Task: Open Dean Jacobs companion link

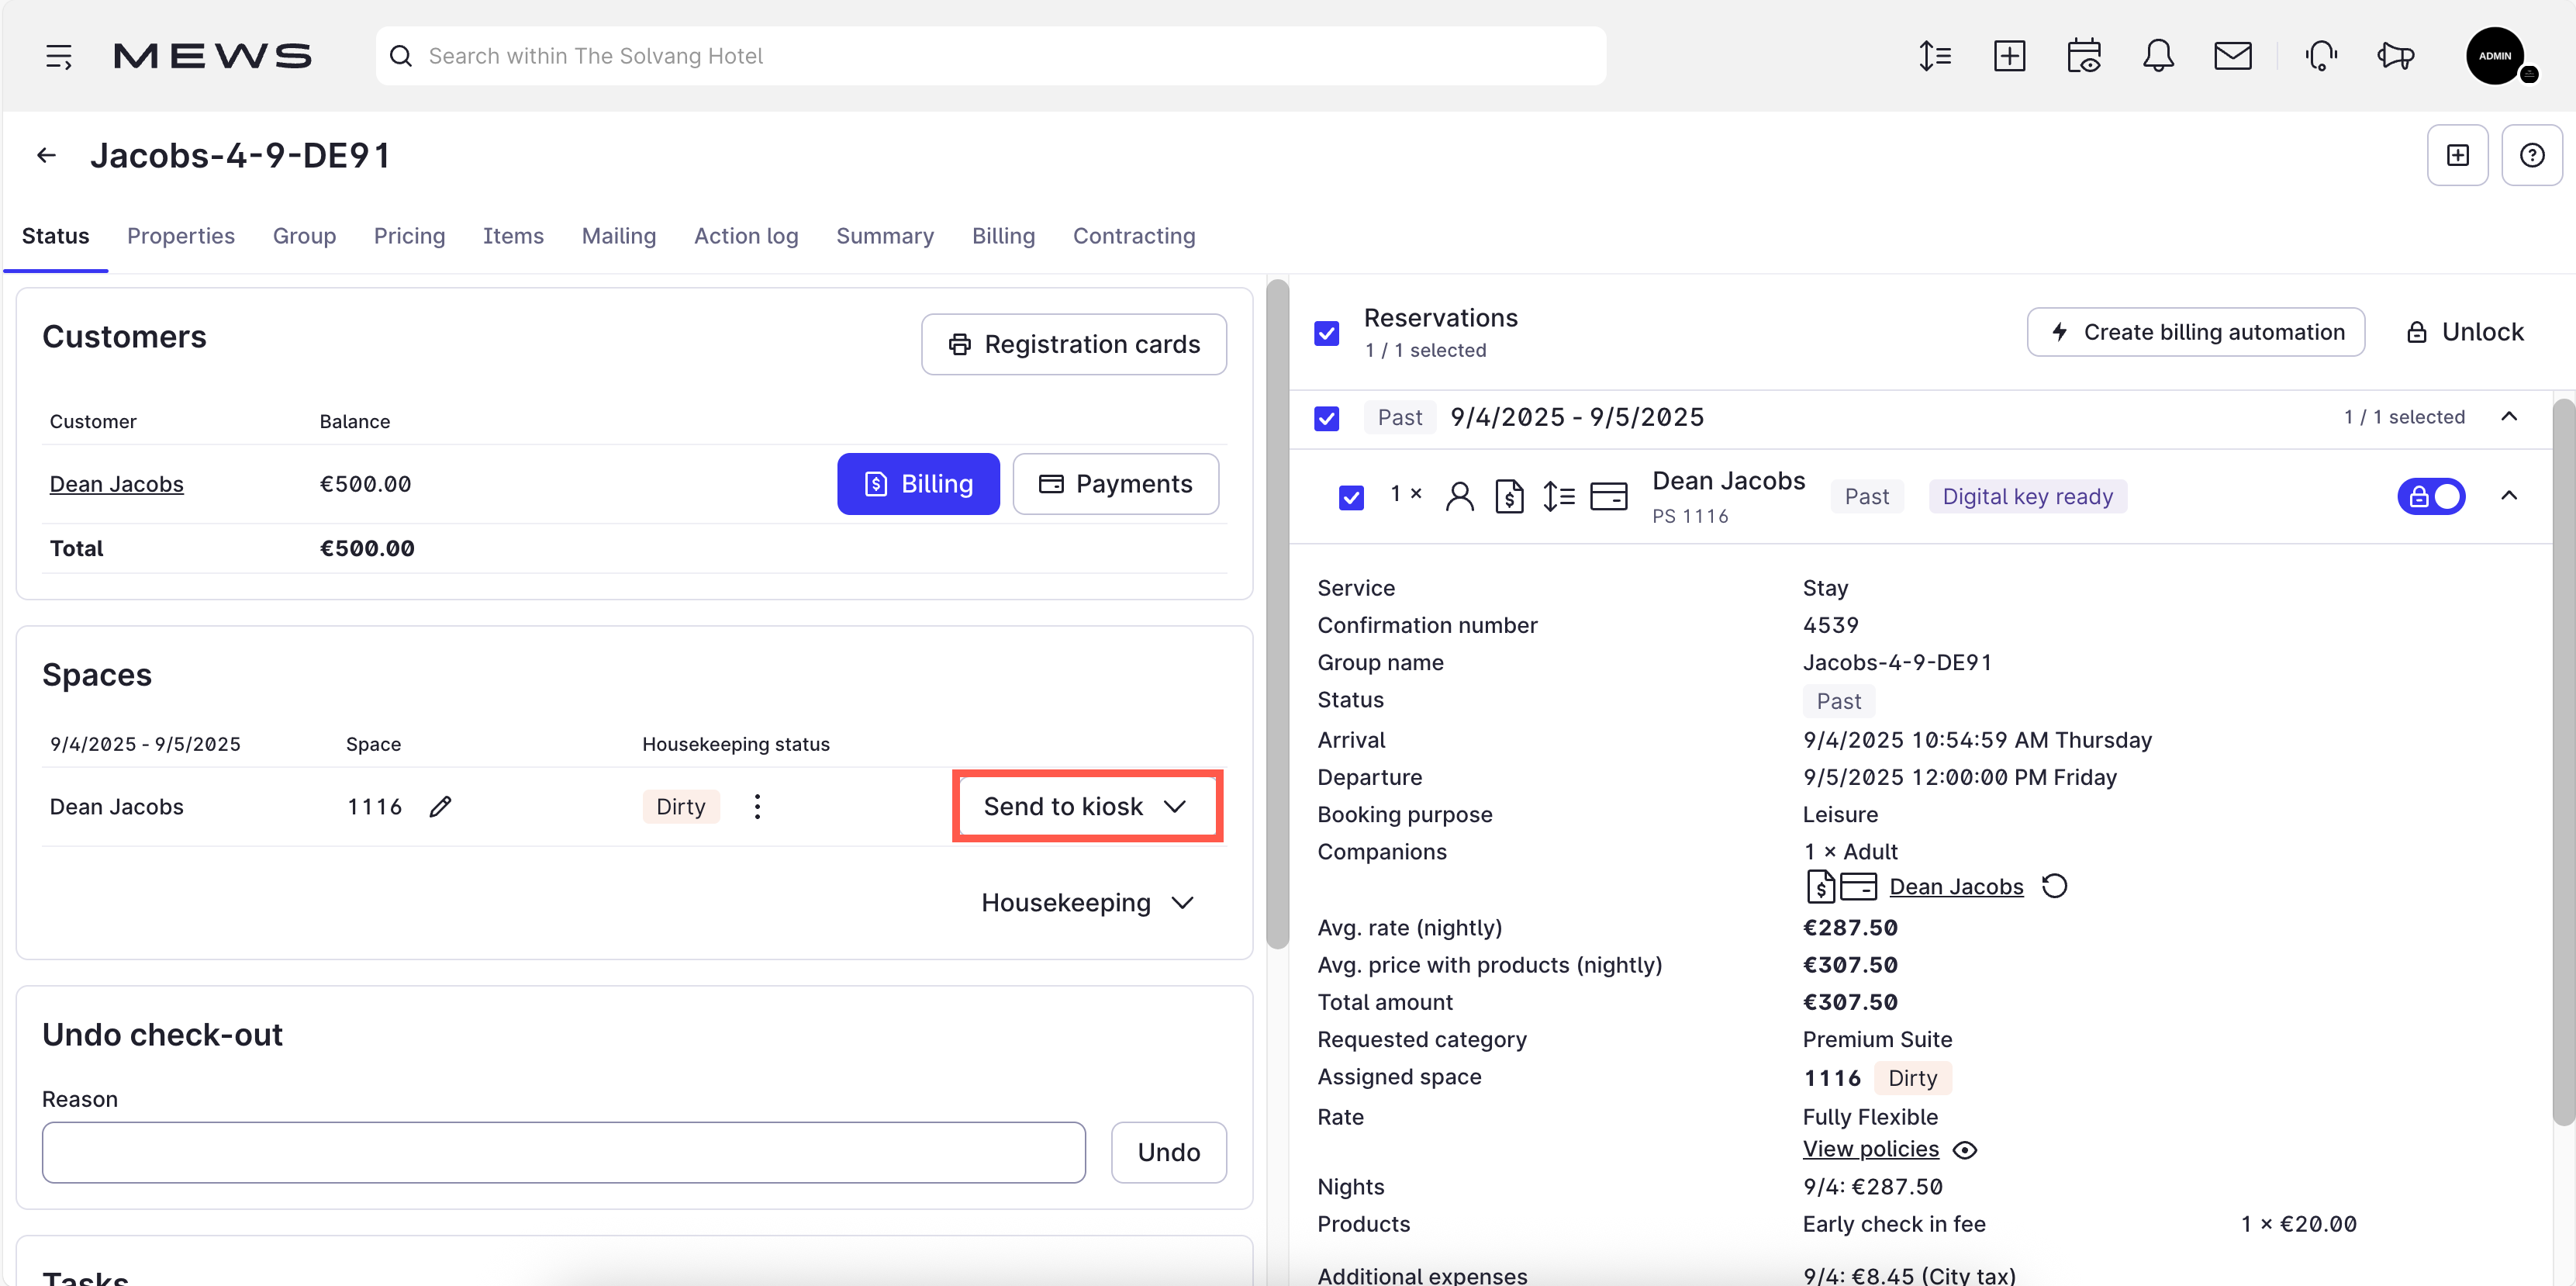Action: point(1956,886)
